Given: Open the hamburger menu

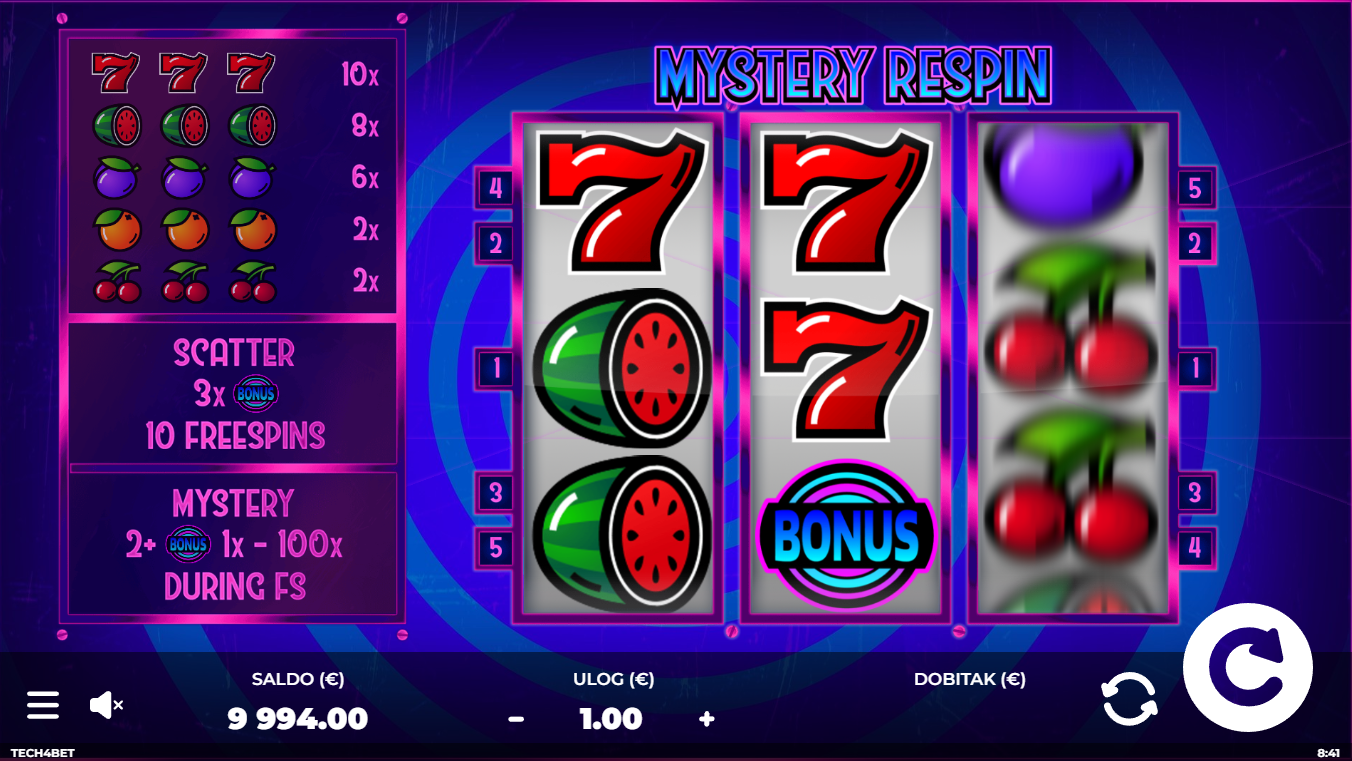Looking at the screenshot, I should [x=43, y=705].
